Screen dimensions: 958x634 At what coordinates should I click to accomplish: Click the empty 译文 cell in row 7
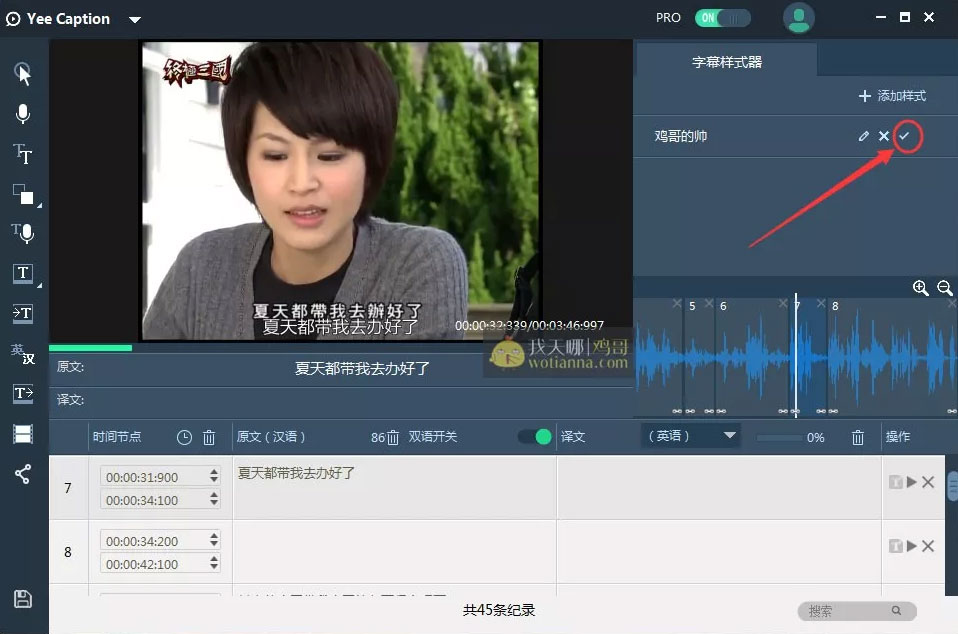[718, 487]
